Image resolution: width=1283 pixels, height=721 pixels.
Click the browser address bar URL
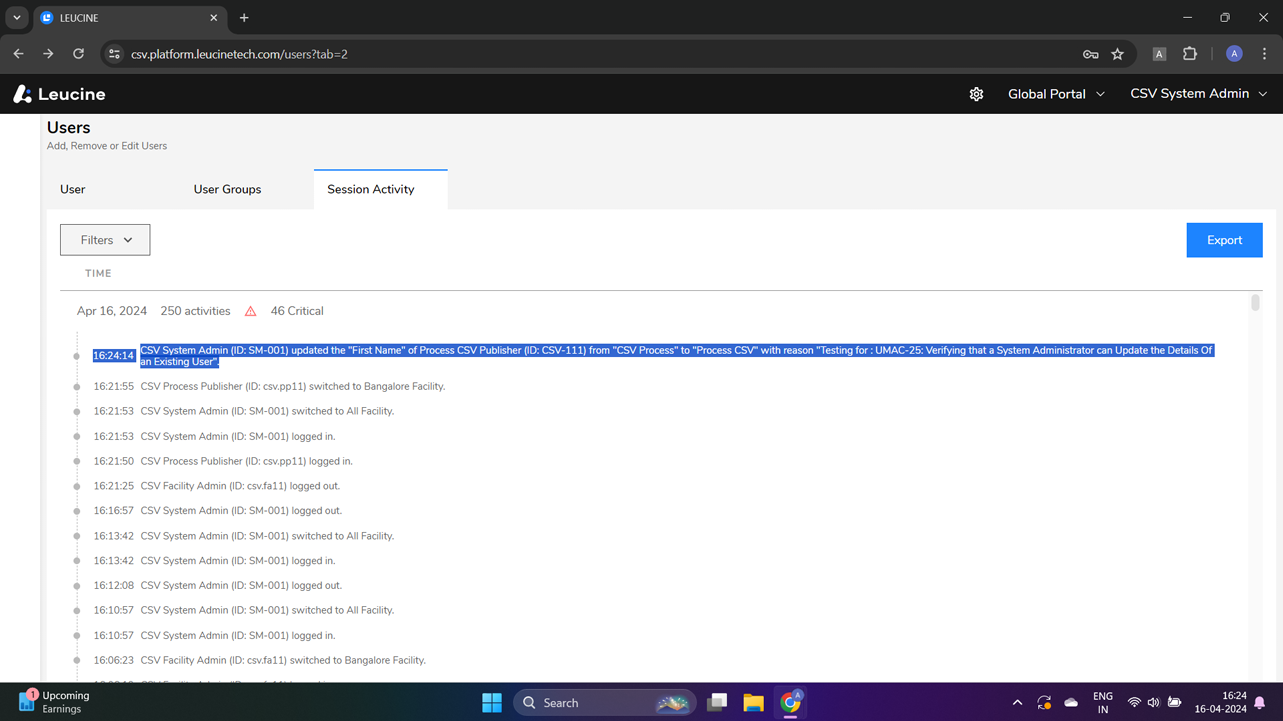[x=239, y=54]
